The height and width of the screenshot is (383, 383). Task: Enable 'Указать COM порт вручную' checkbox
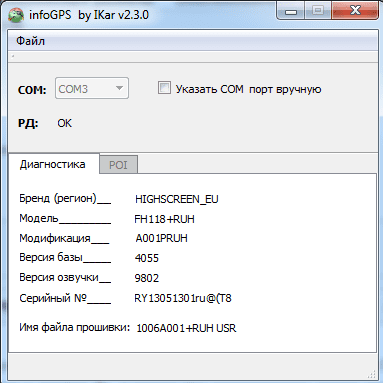[x=164, y=88]
